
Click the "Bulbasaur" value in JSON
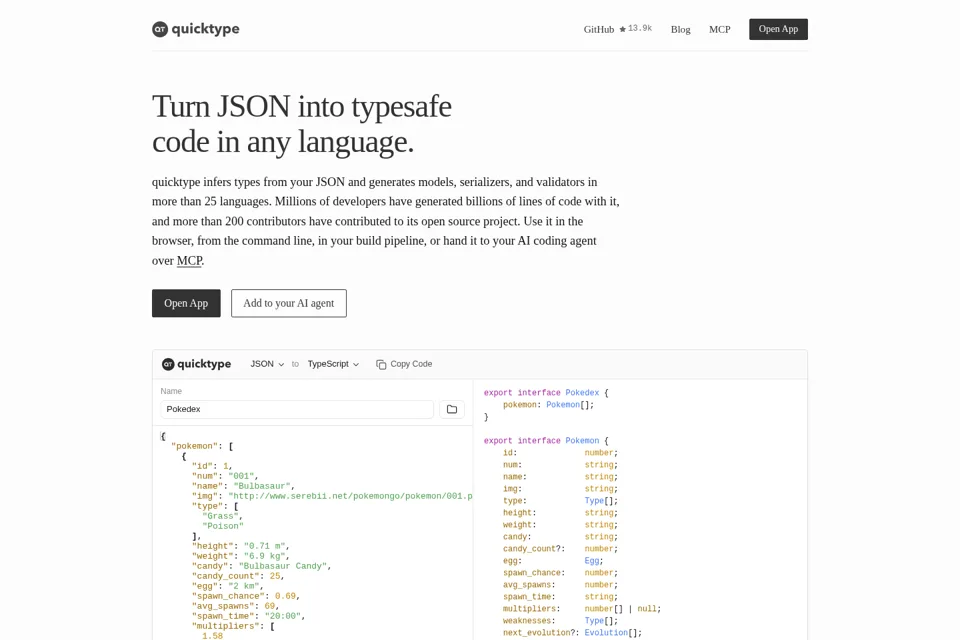point(262,486)
